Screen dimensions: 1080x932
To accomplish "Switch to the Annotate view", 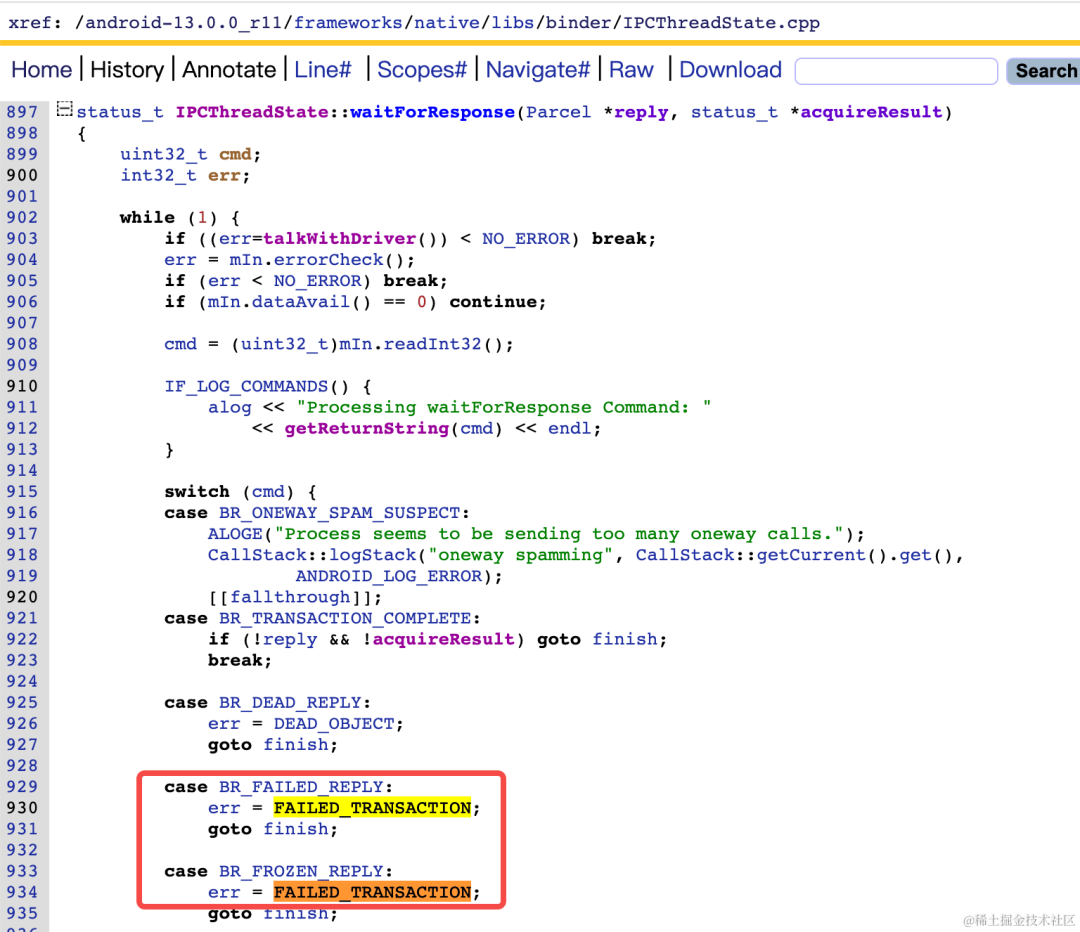I will [229, 70].
